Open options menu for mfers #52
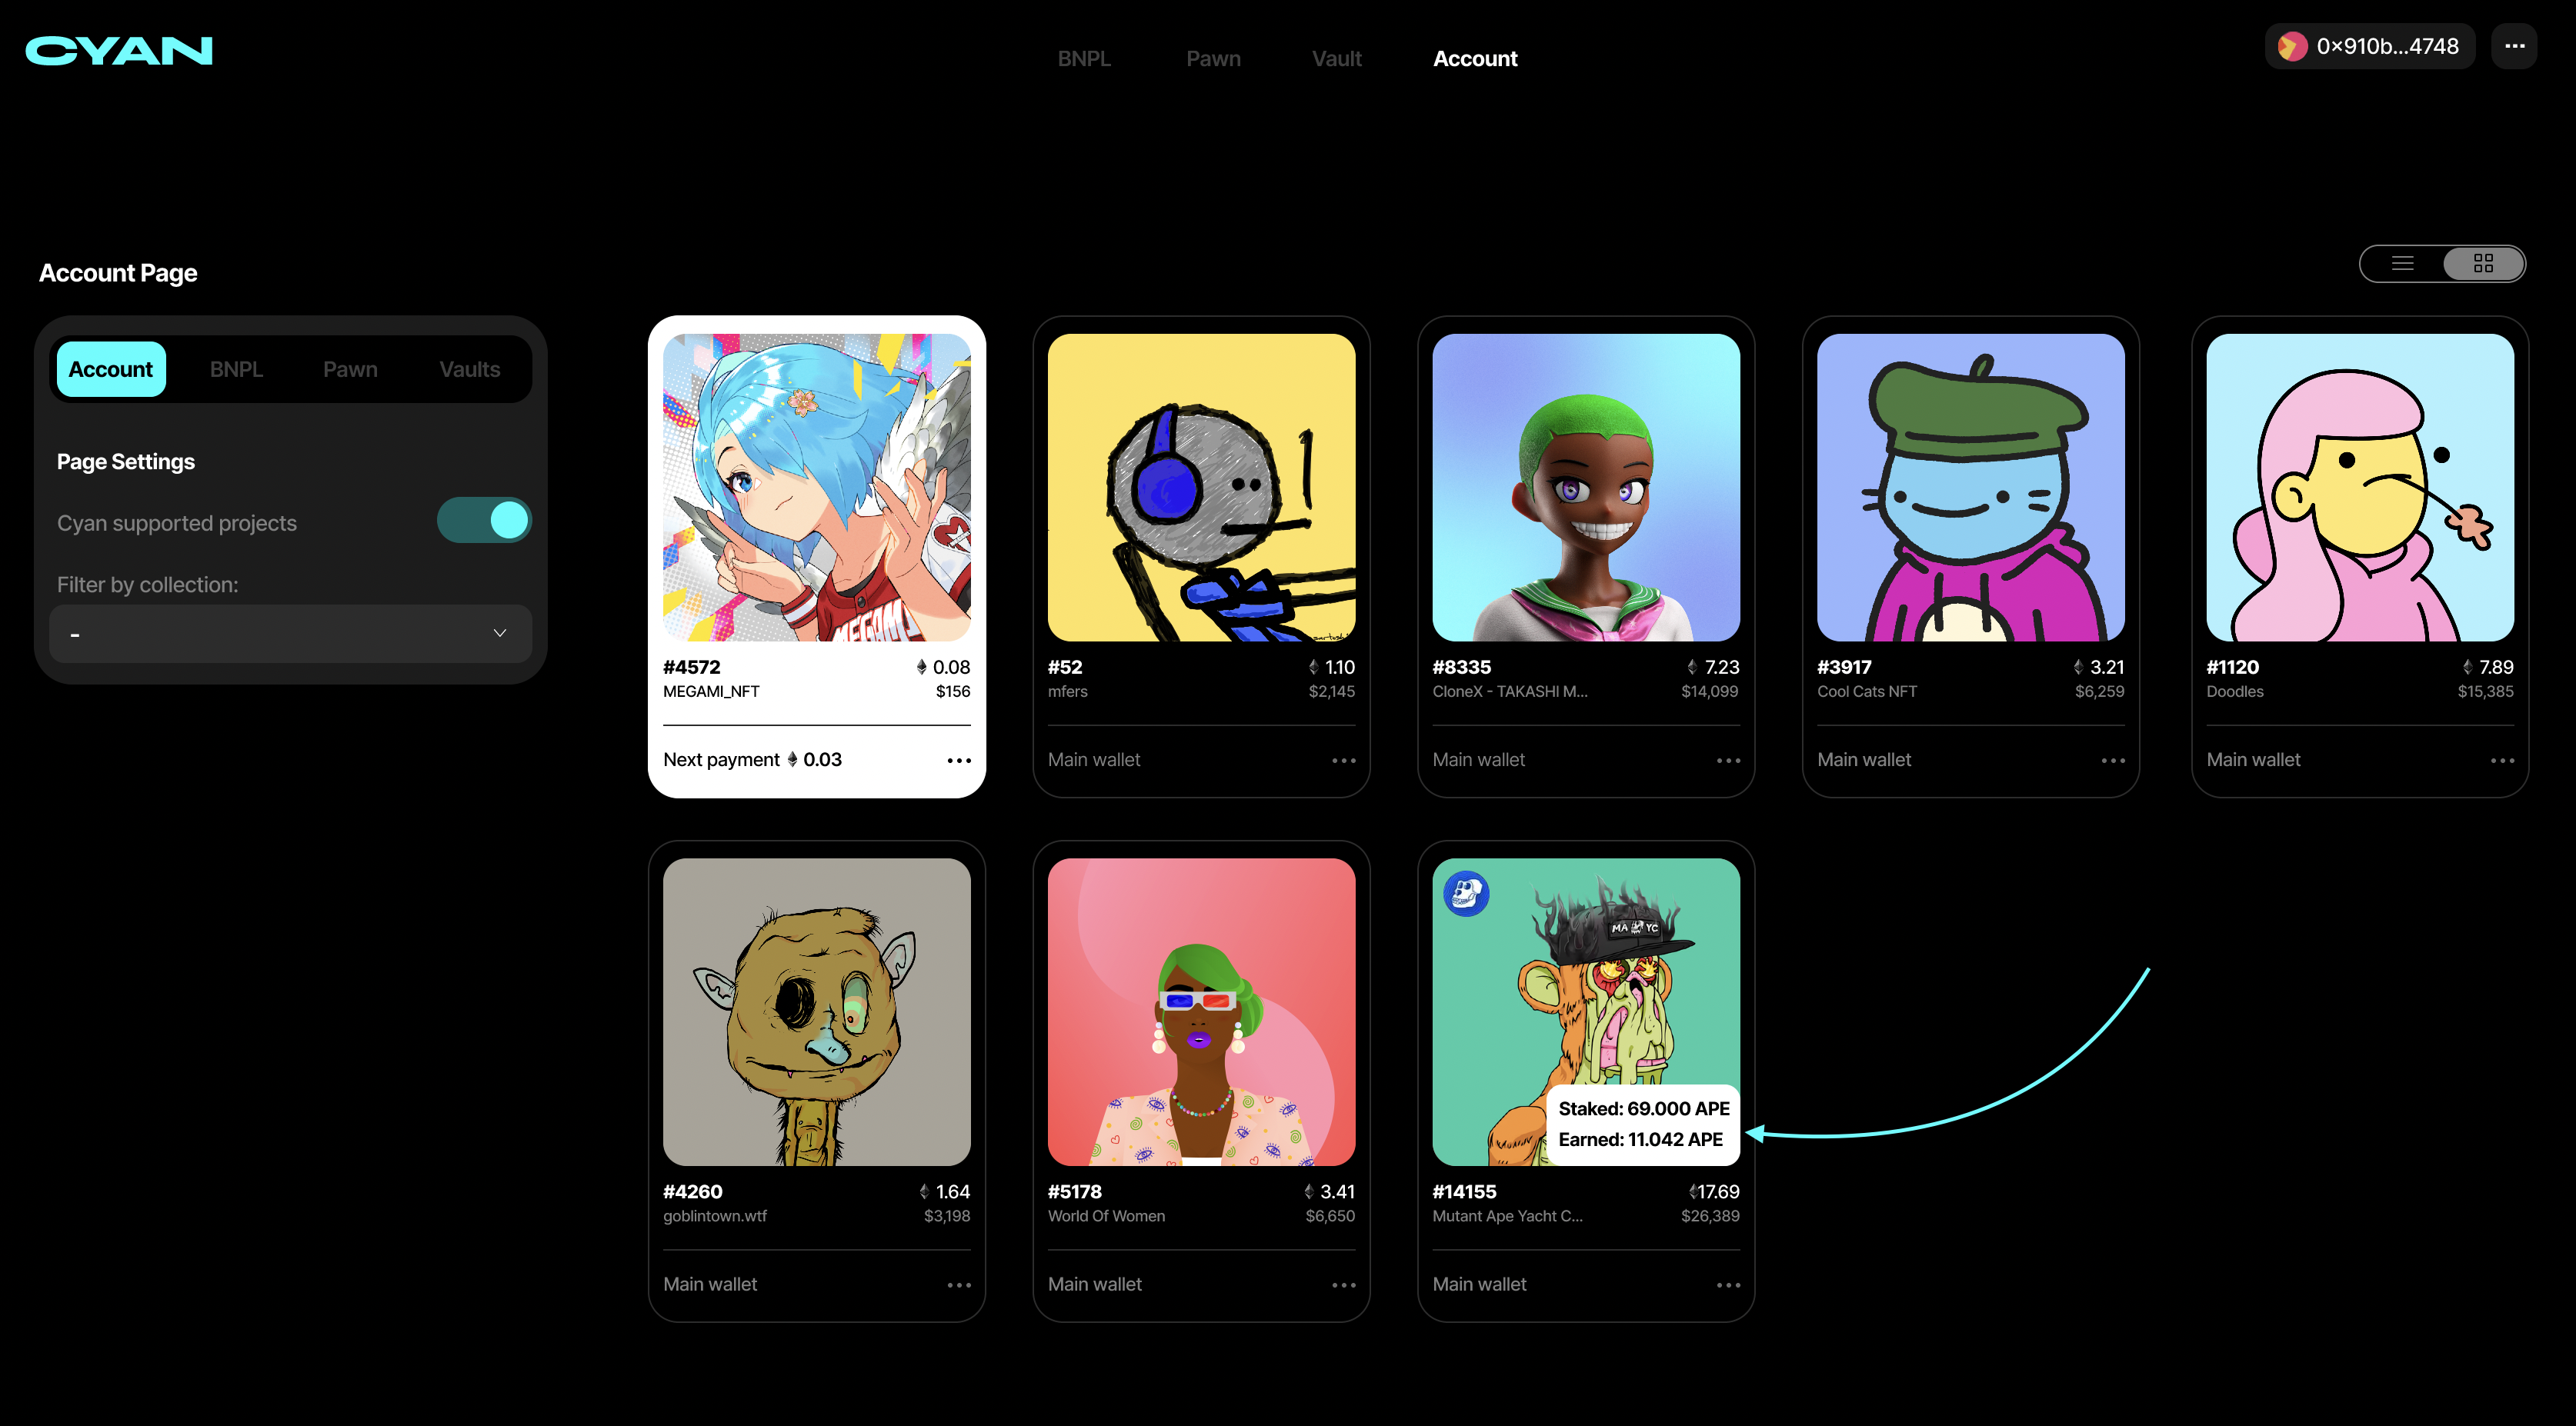Image resolution: width=2576 pixels, height=1426 pixels. coord(1343,760)
